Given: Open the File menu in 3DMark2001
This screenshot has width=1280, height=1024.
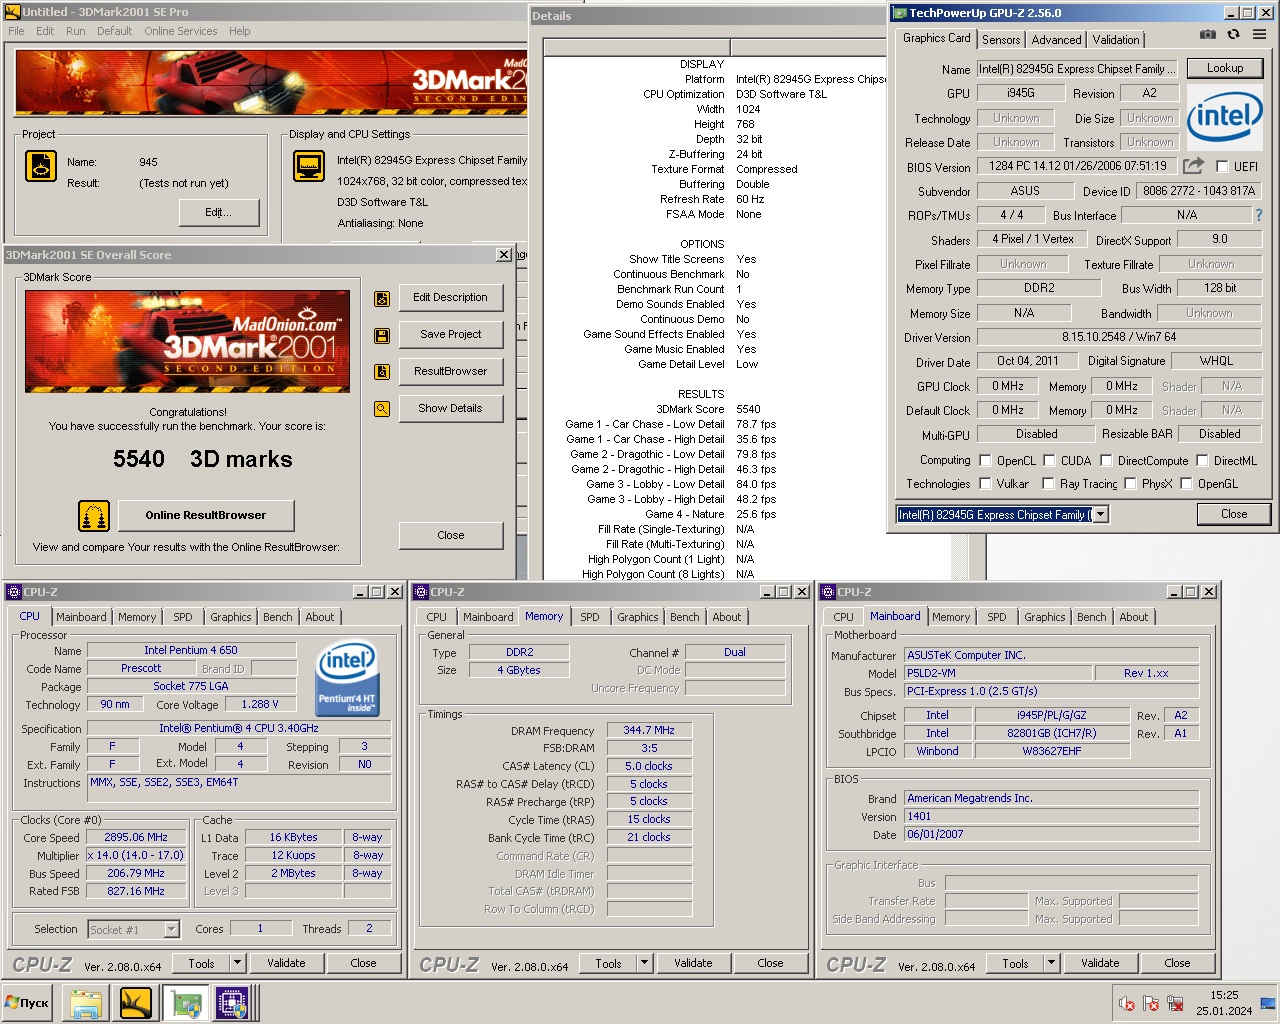Looking at the screenshot, I should click(17, 31).
